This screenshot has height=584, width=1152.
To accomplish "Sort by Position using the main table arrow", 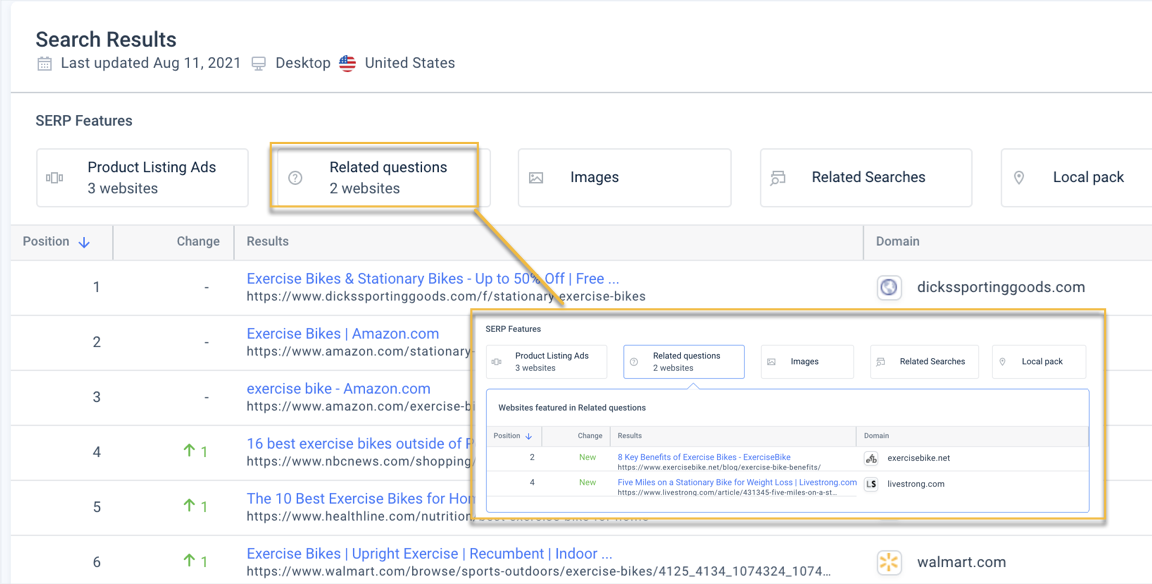I will (84, 242).
